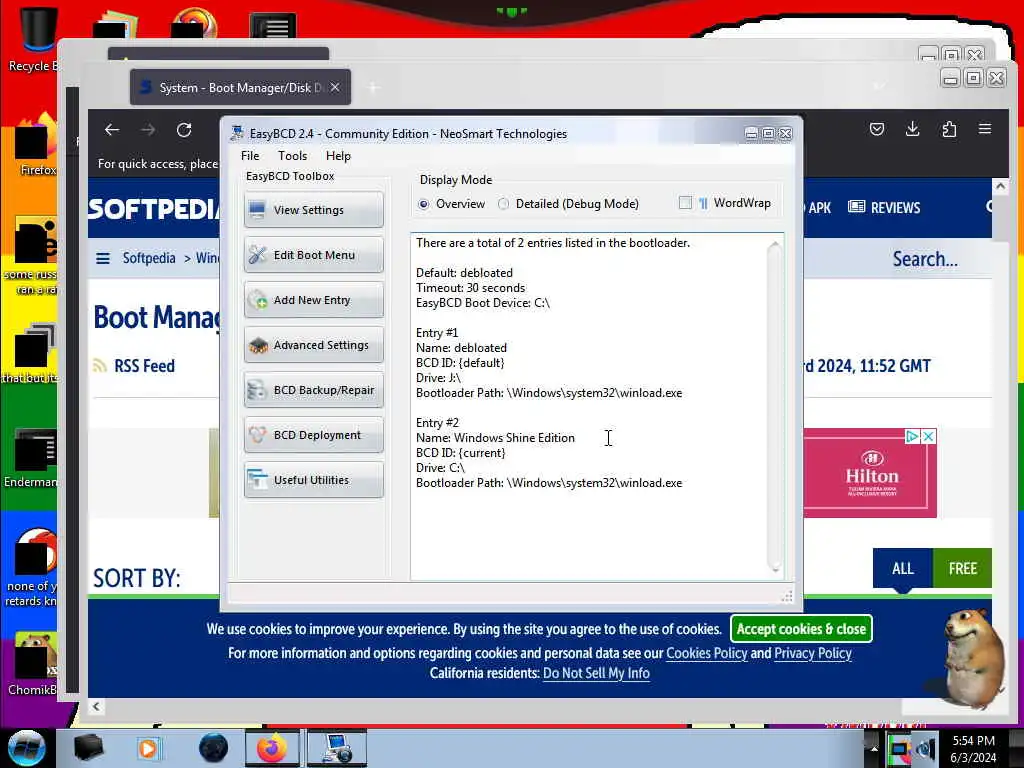Open BCD Backup/Repair section
This screenshot has height=768, width=1024.
coord(313,390)
